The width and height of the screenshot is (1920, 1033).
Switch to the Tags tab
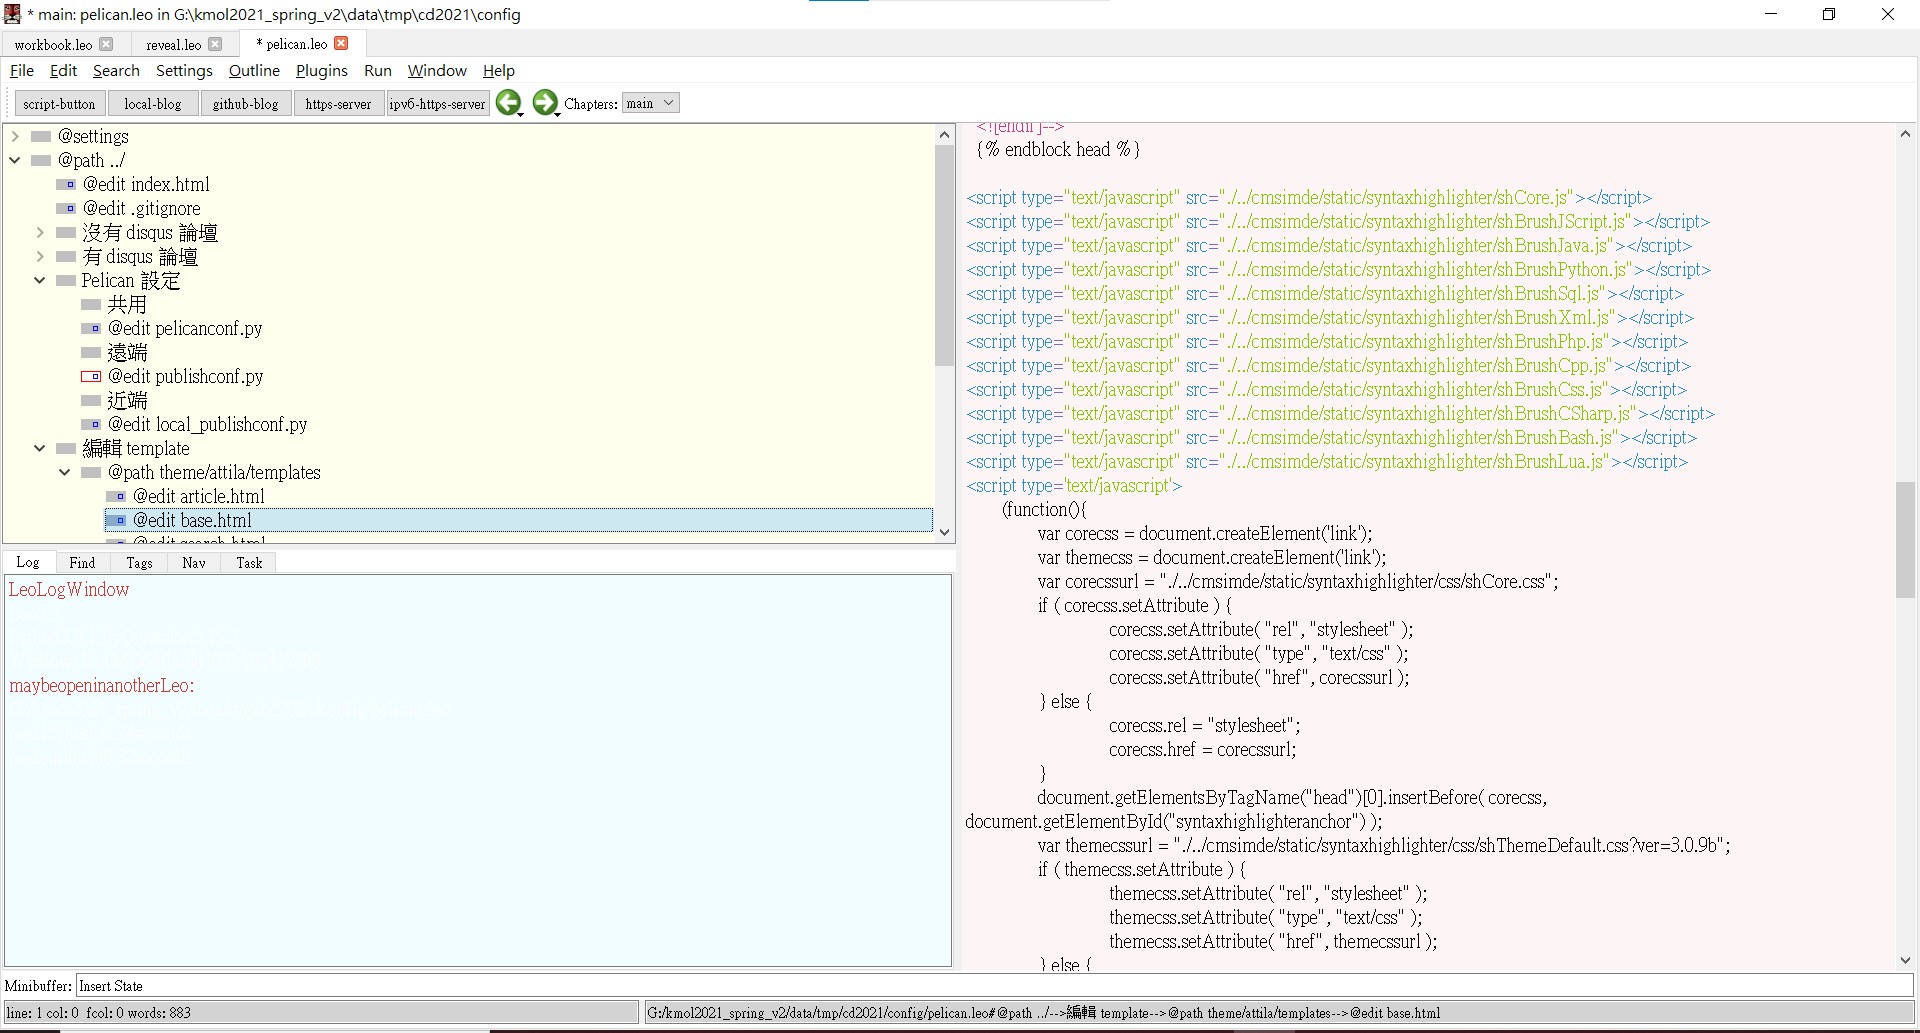pyautogui.click(x=139, y=562)
